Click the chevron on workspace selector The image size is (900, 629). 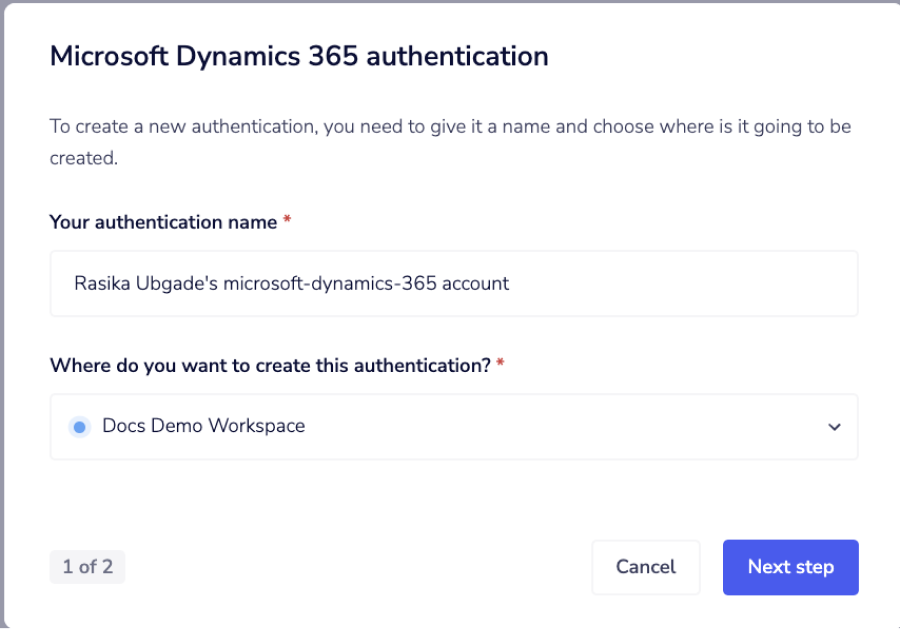(x=835, y=427)
